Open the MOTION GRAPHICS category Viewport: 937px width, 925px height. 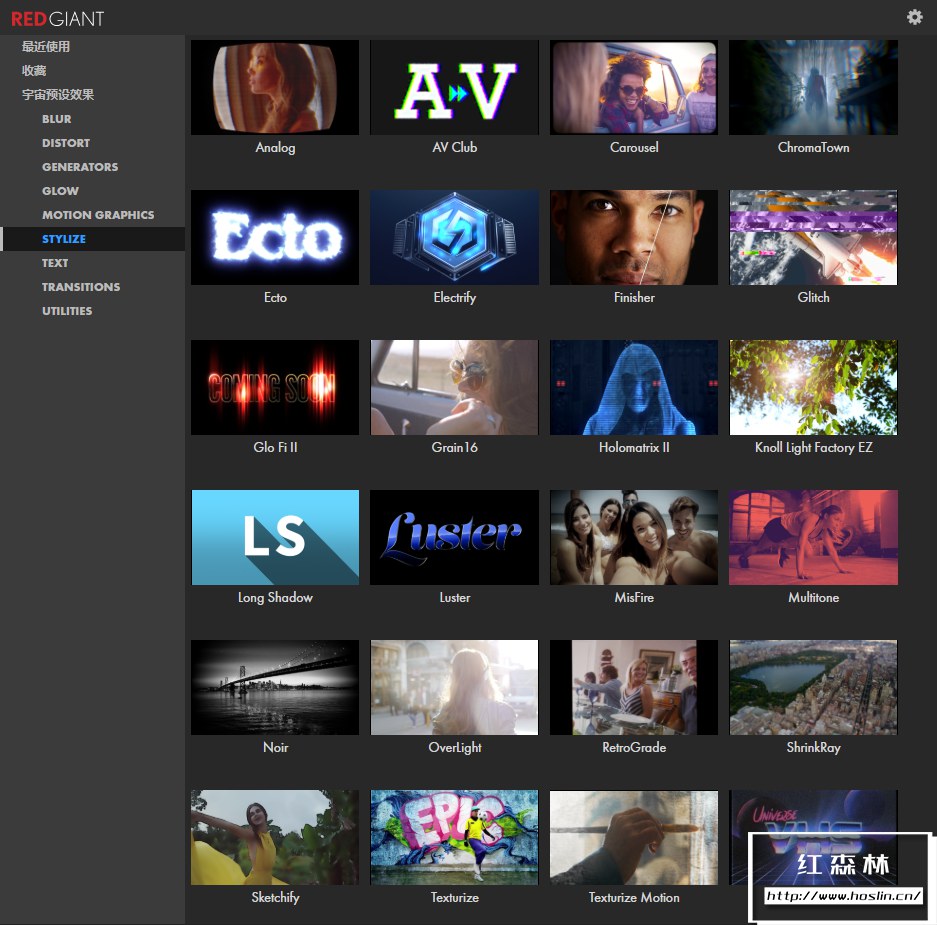[x=98, y=215]
